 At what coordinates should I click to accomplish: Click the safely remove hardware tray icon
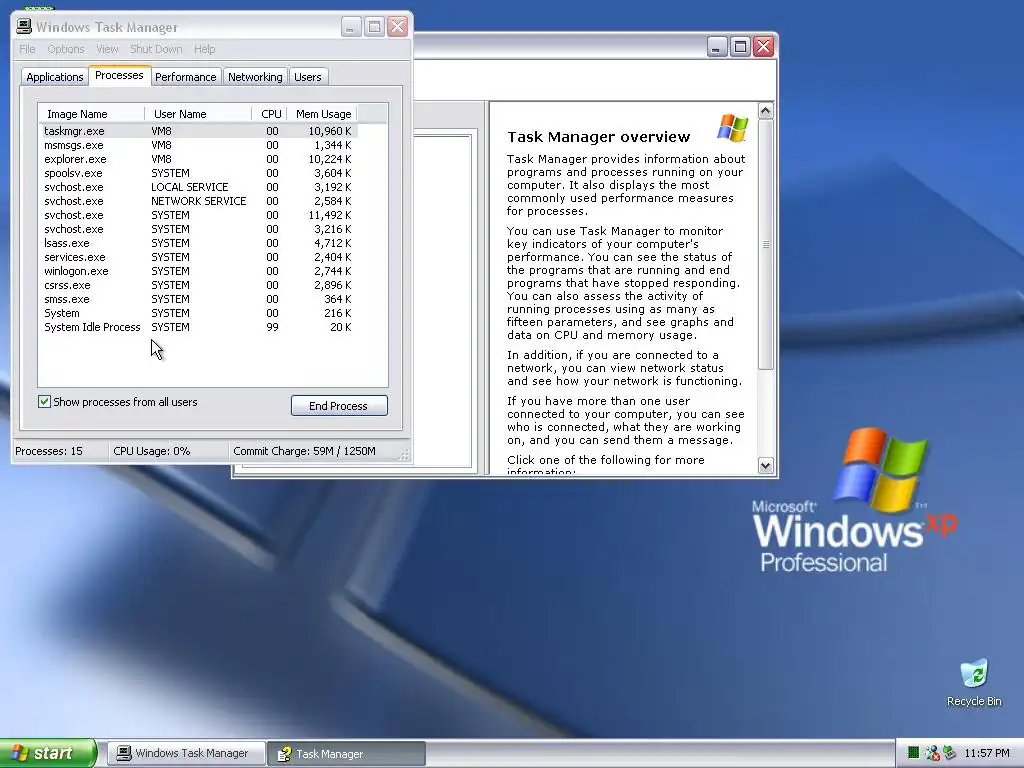point(949,753)
